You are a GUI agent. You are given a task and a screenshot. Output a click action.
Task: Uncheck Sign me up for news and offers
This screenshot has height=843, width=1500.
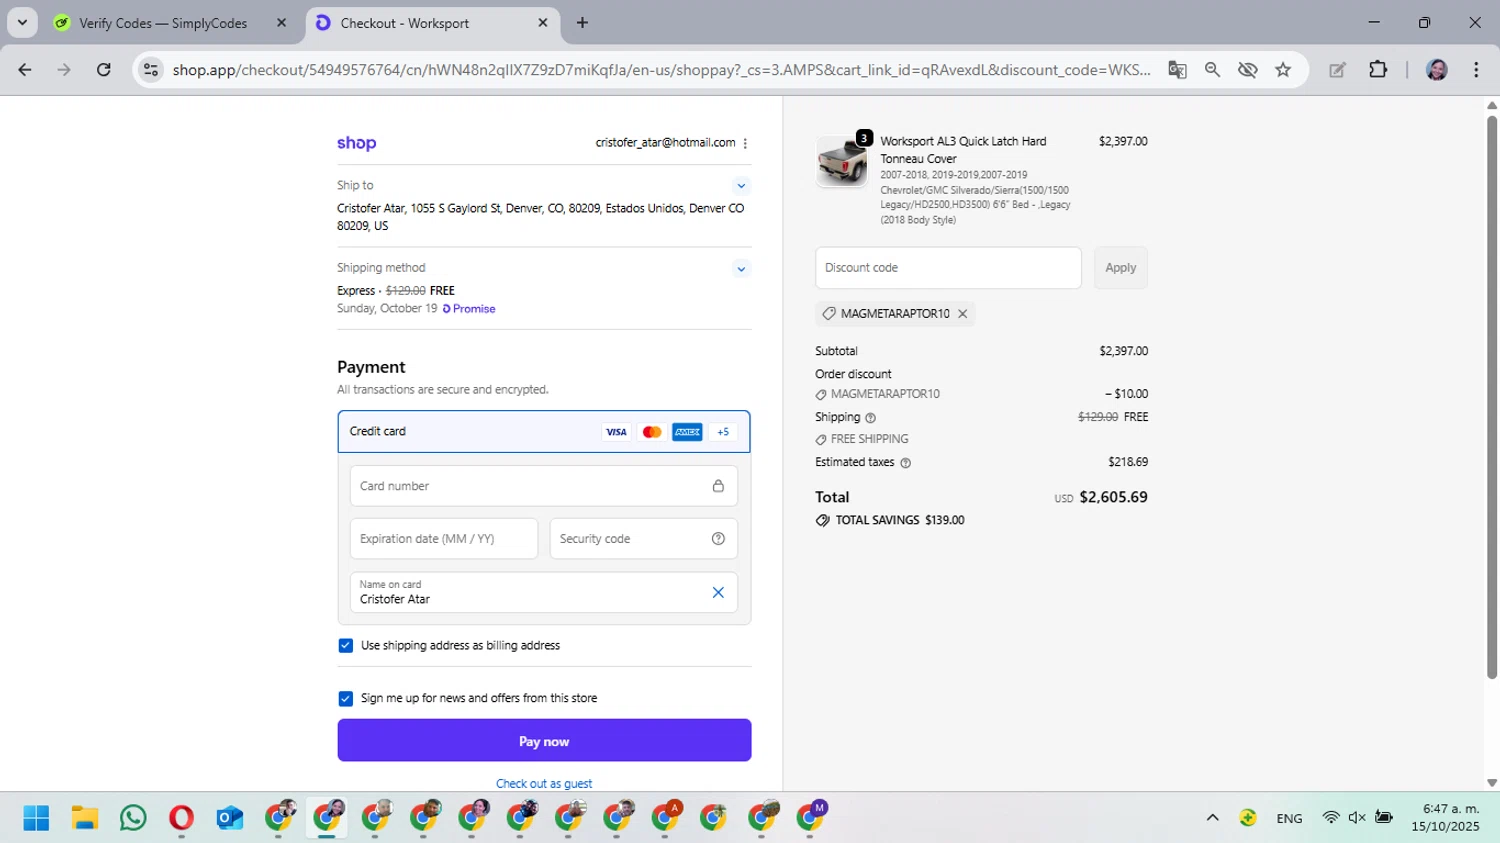346,699
